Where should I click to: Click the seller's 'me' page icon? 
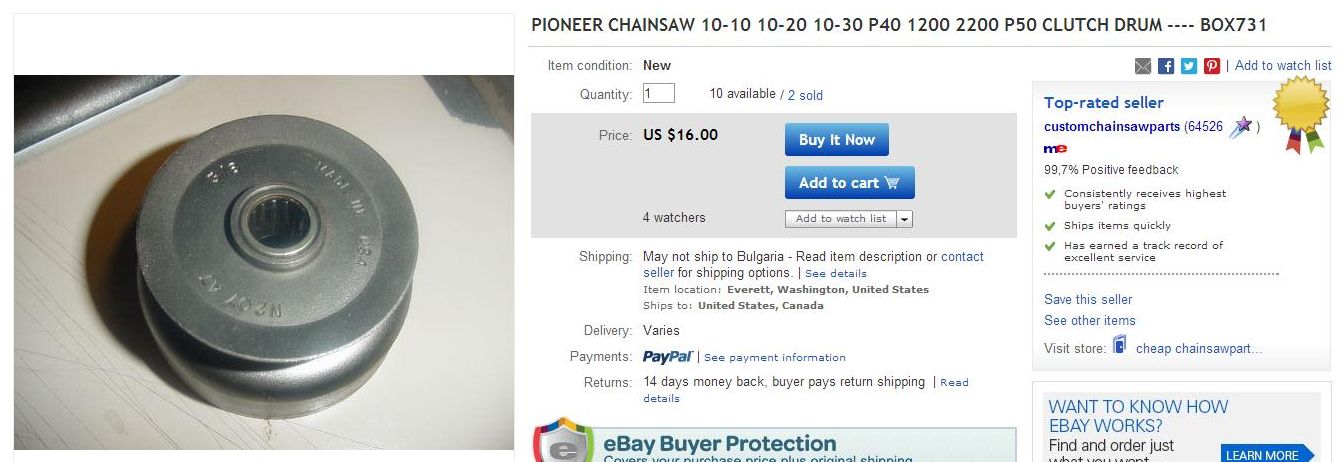click(1055, 149)
